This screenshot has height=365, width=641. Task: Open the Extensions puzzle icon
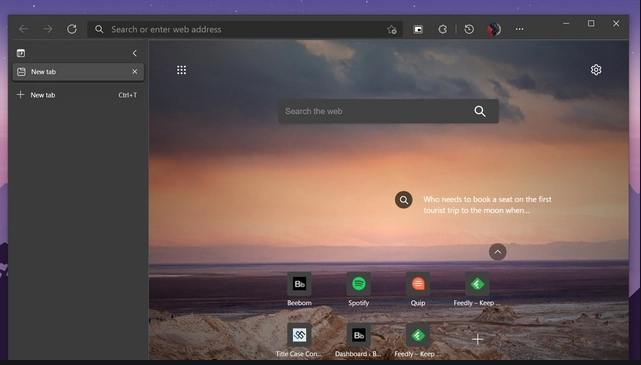pyautogui.click(x=442, y=29)
